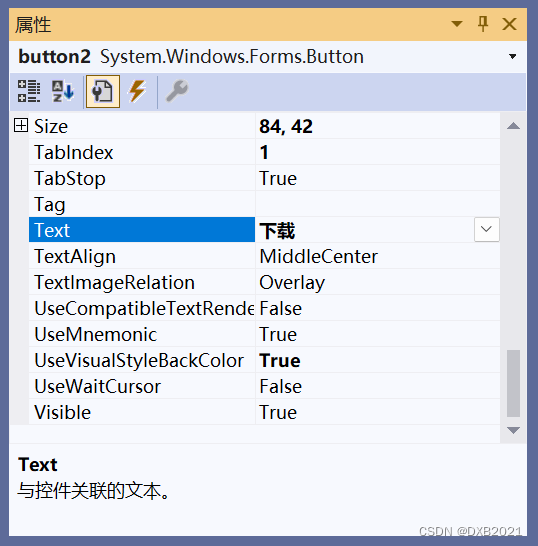This screenshot has height=546, width=538.
Task: Click UseVisualStyleBackColor value True
Action: tap(378, 360)
